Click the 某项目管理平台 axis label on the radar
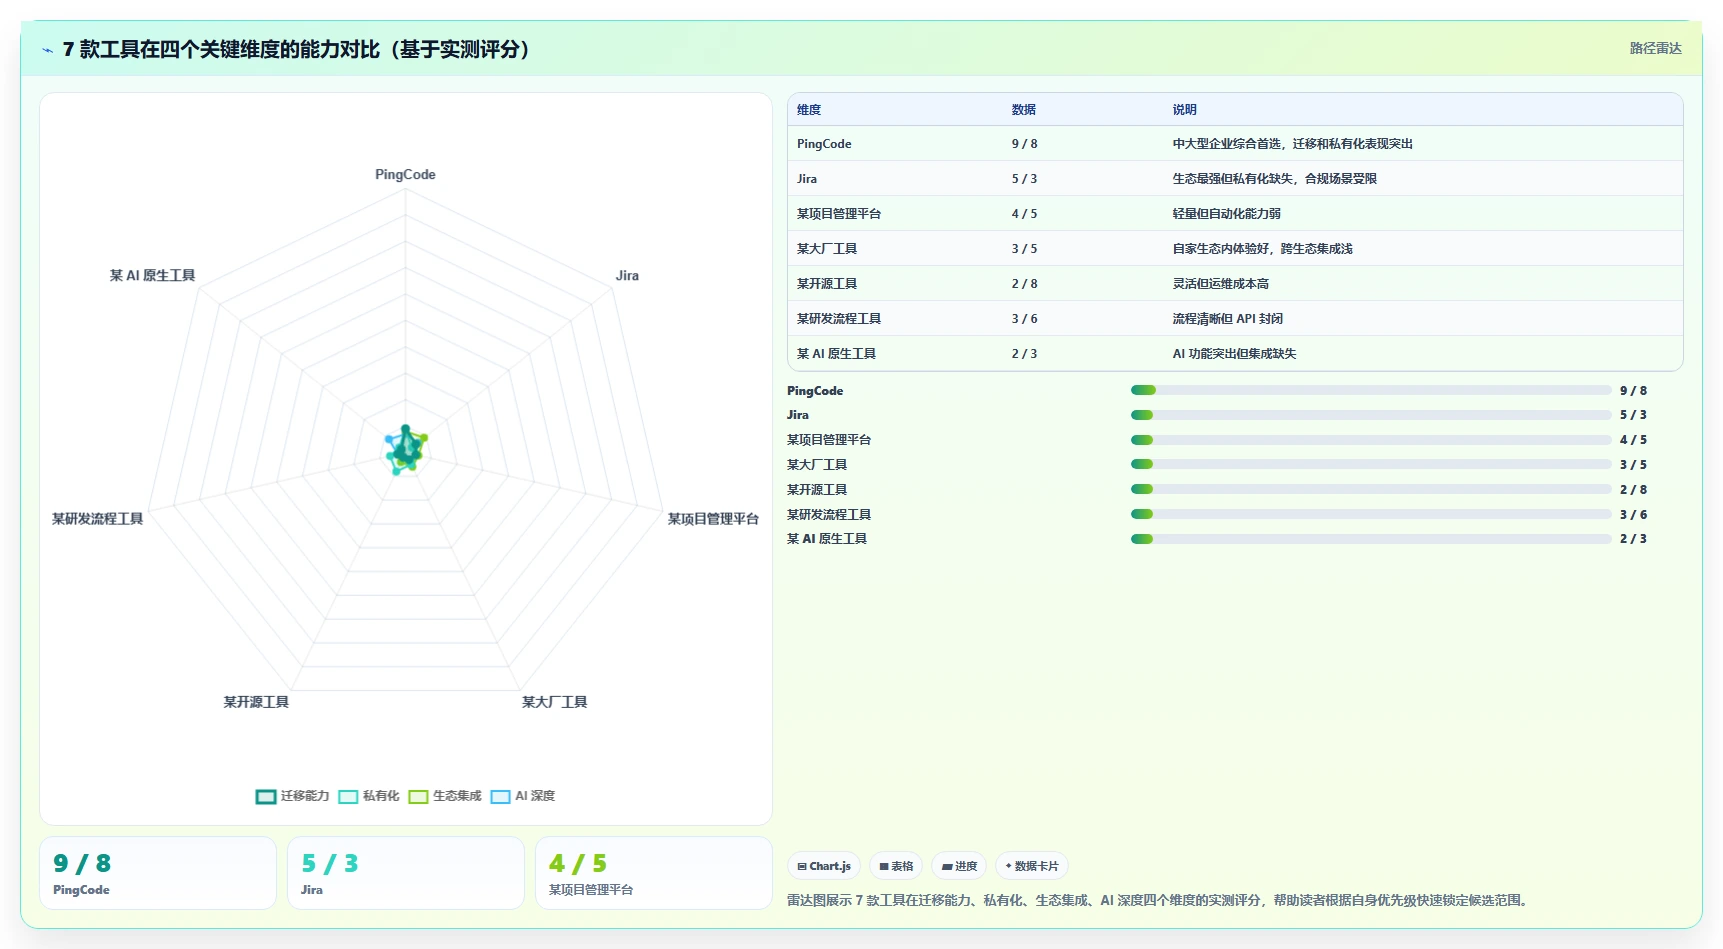Viewport: 1723px width, 949px height. [713, 518]
